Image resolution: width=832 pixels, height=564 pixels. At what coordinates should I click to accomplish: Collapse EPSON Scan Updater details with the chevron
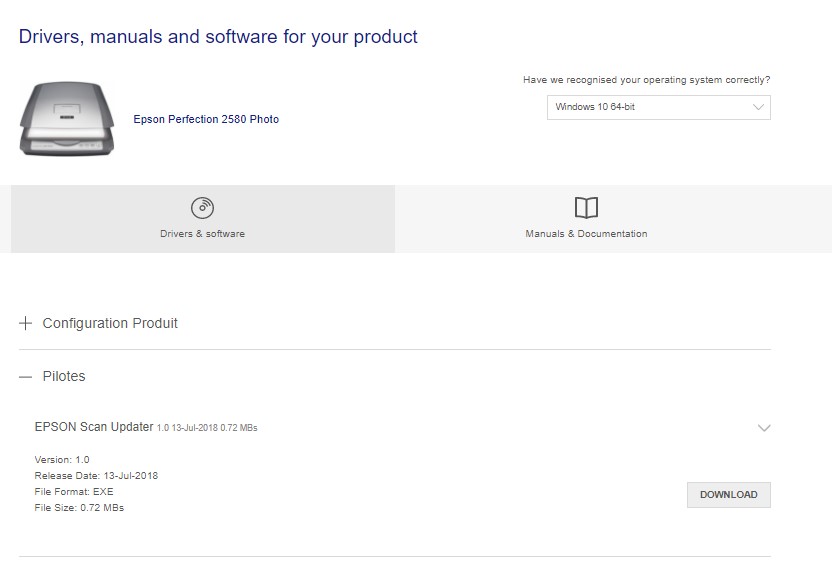click(764, 428)
